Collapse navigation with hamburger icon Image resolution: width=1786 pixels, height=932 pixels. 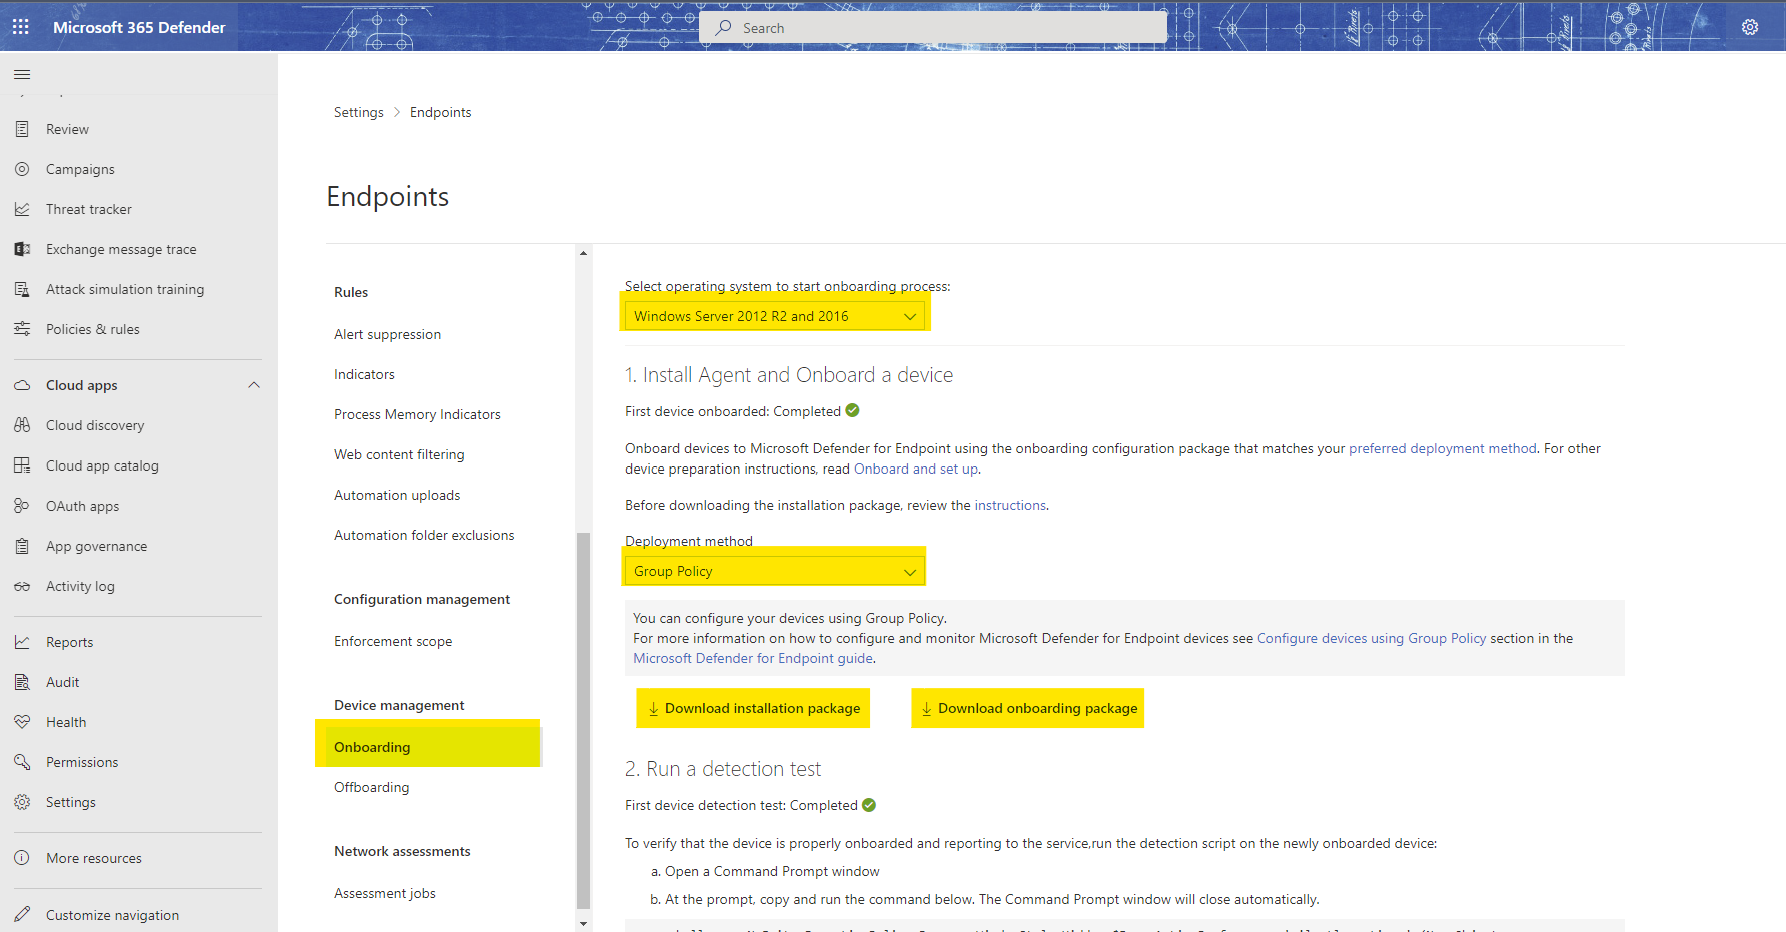22,74
